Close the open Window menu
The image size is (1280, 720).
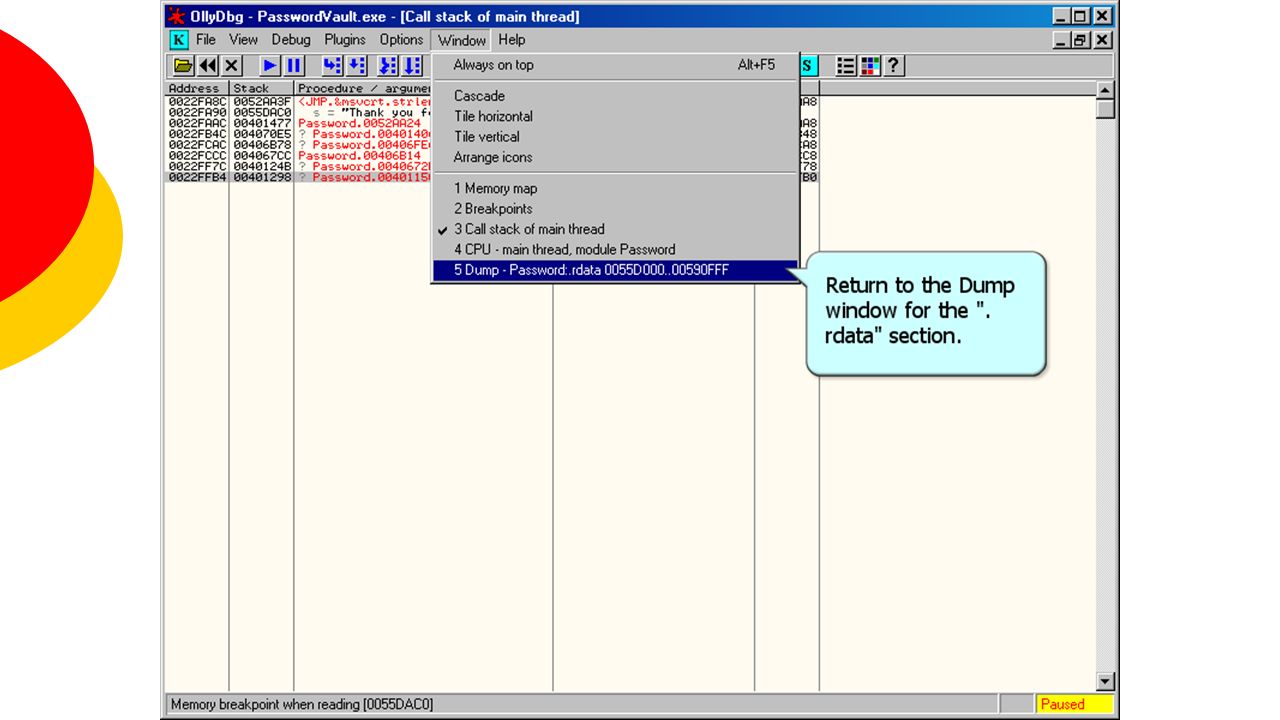462,40
